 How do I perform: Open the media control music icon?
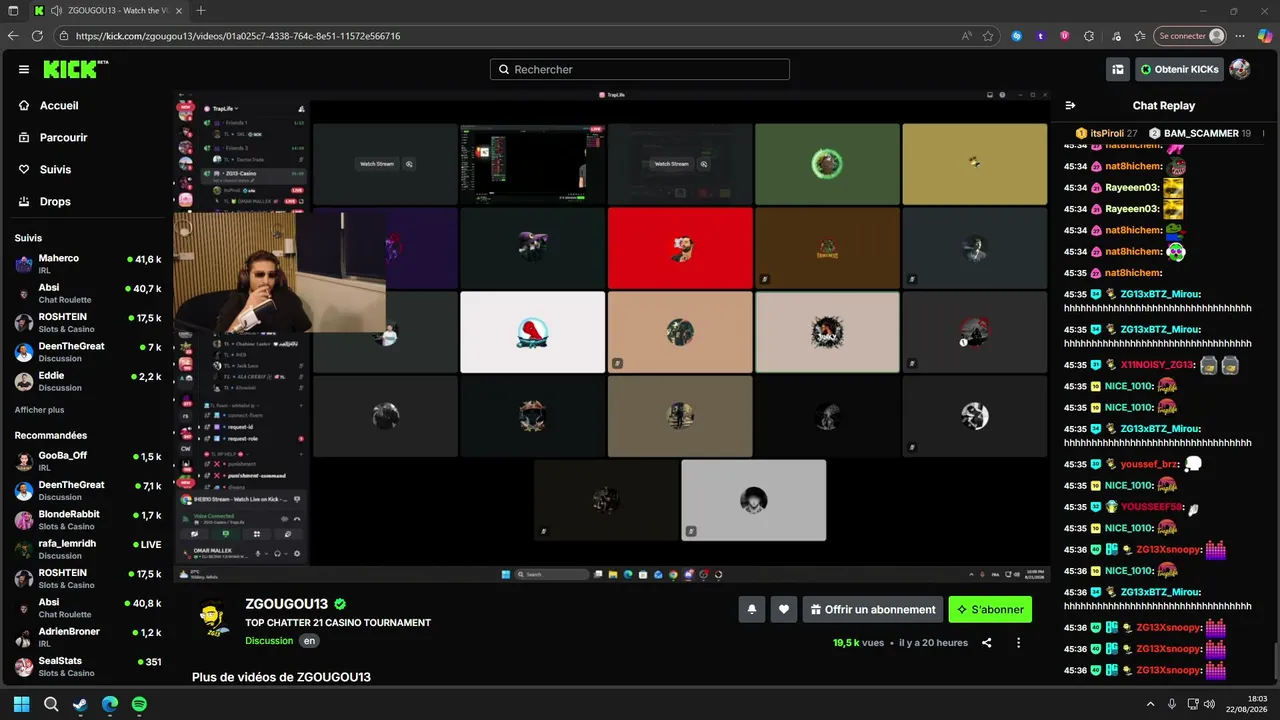[1114, 36]
